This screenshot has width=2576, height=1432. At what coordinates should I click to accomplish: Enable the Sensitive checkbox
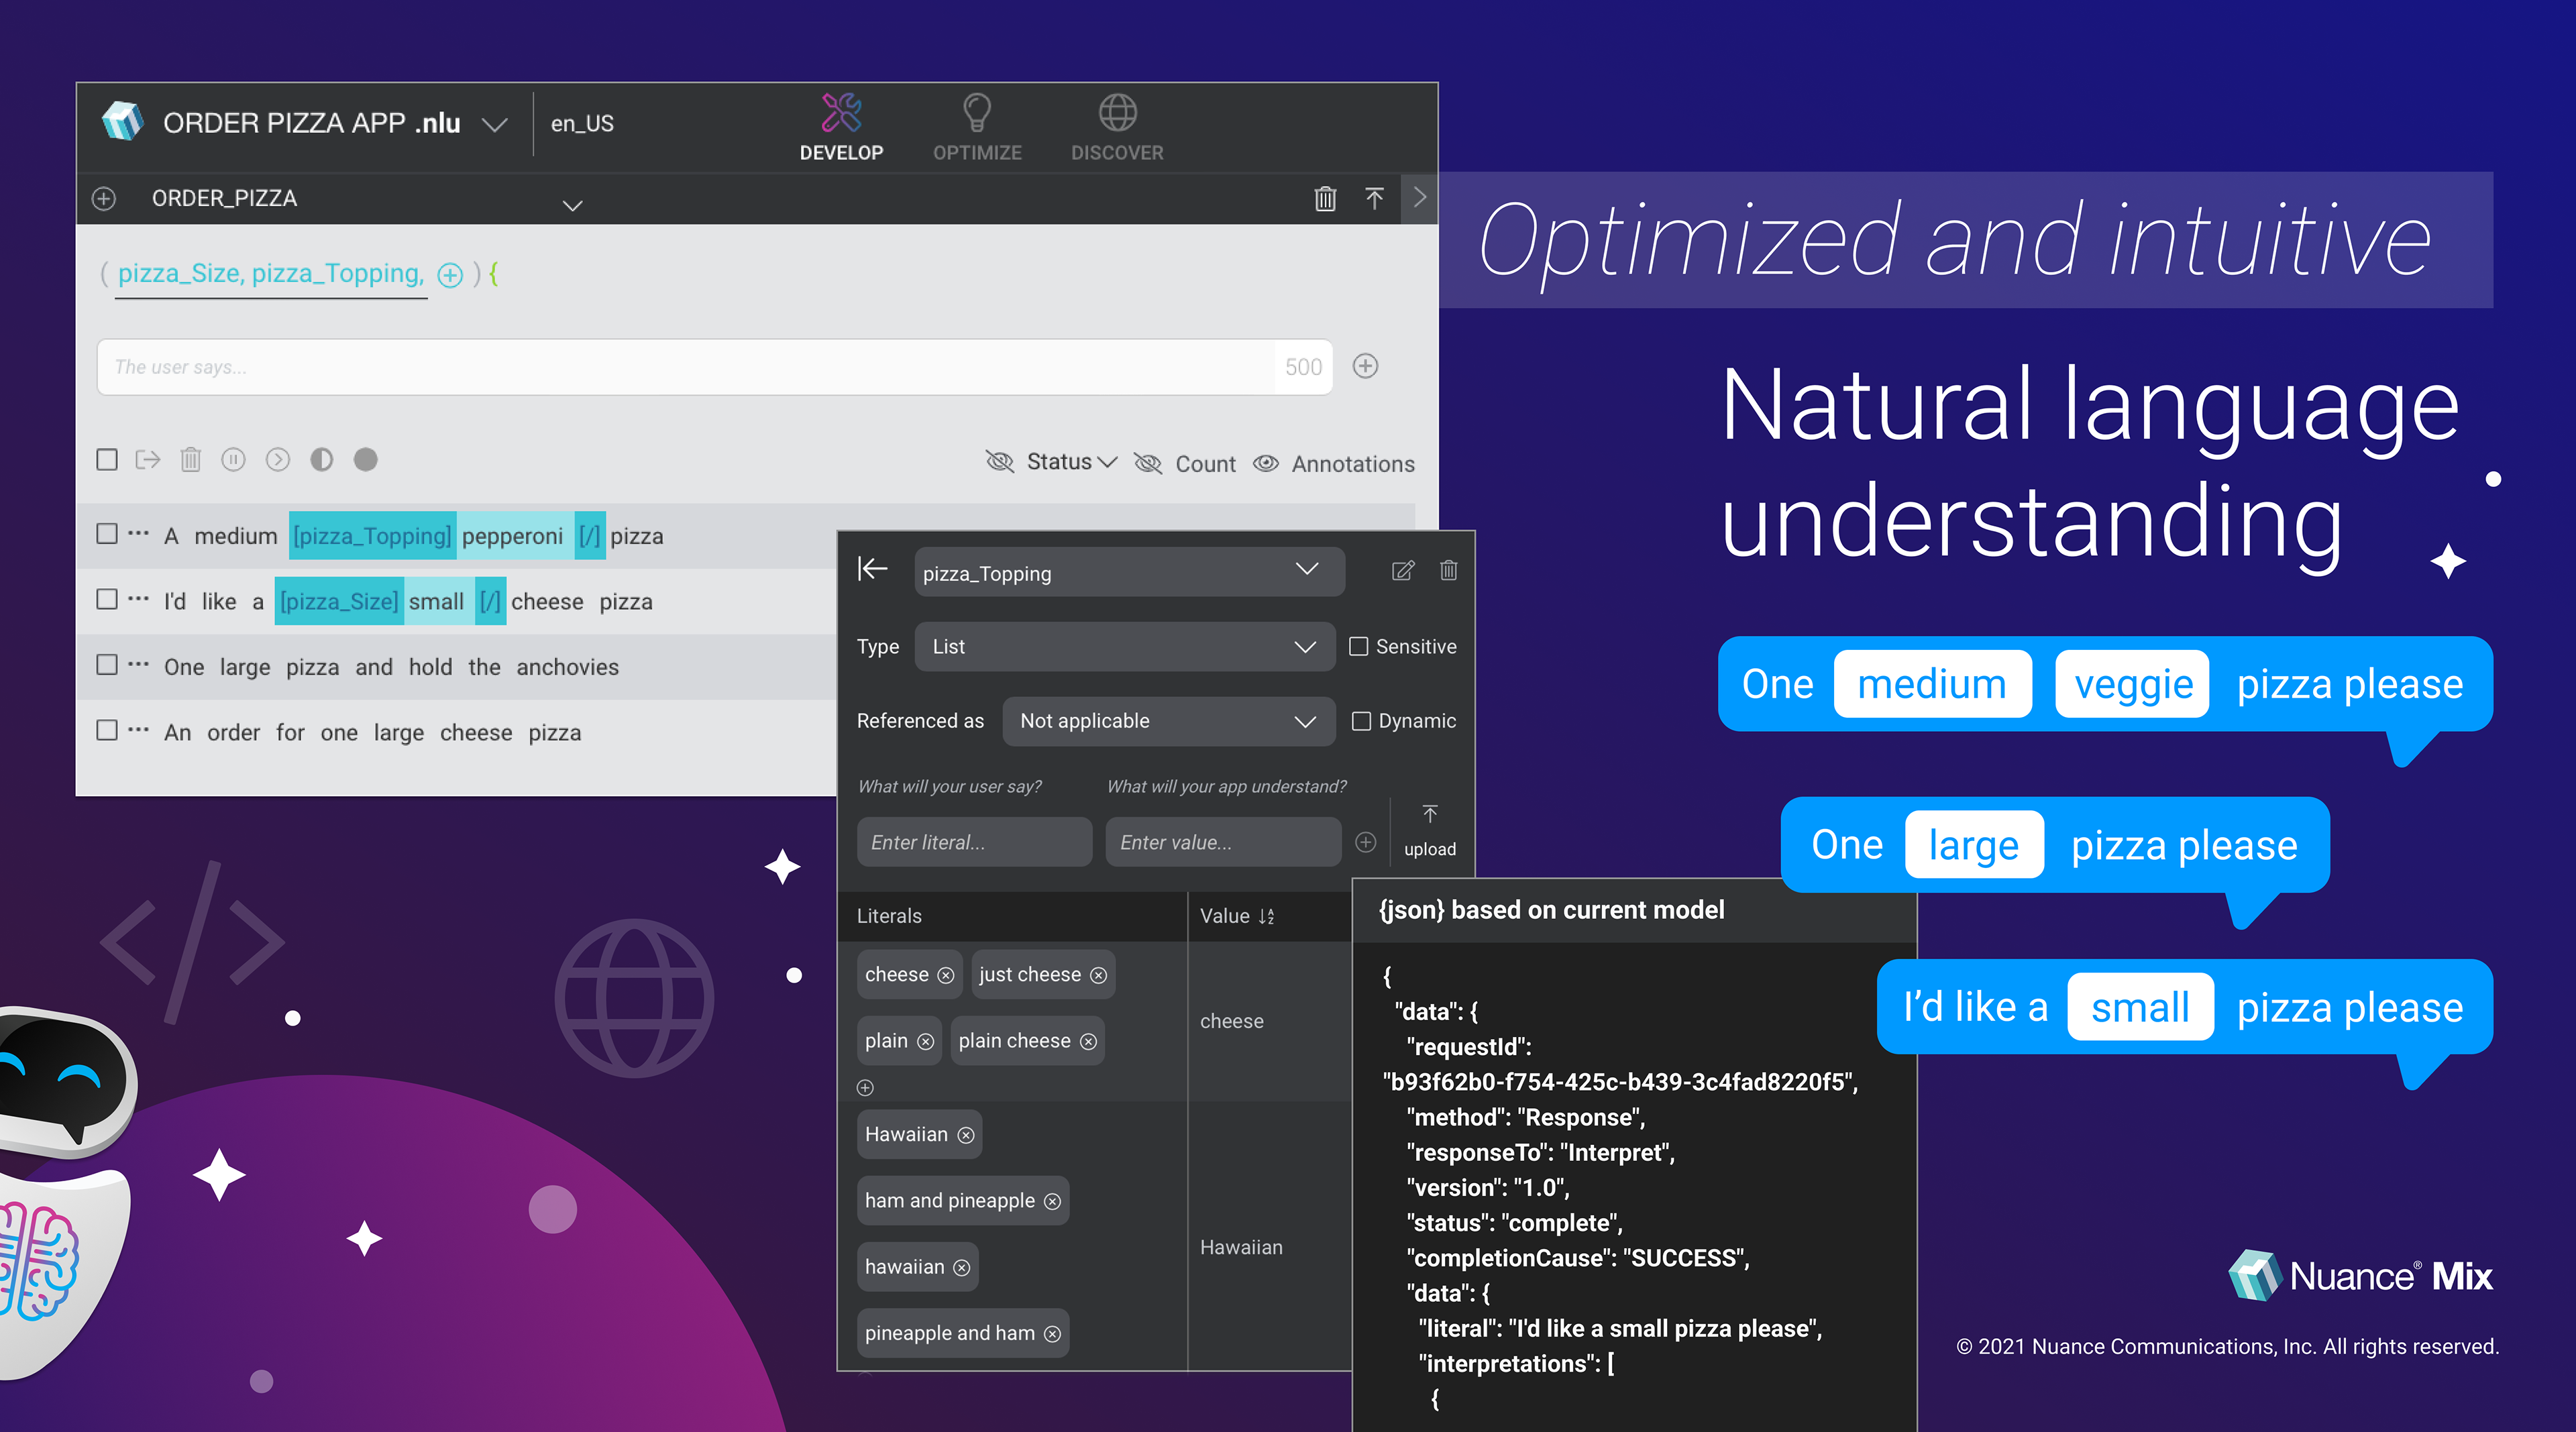point(1359,647)
